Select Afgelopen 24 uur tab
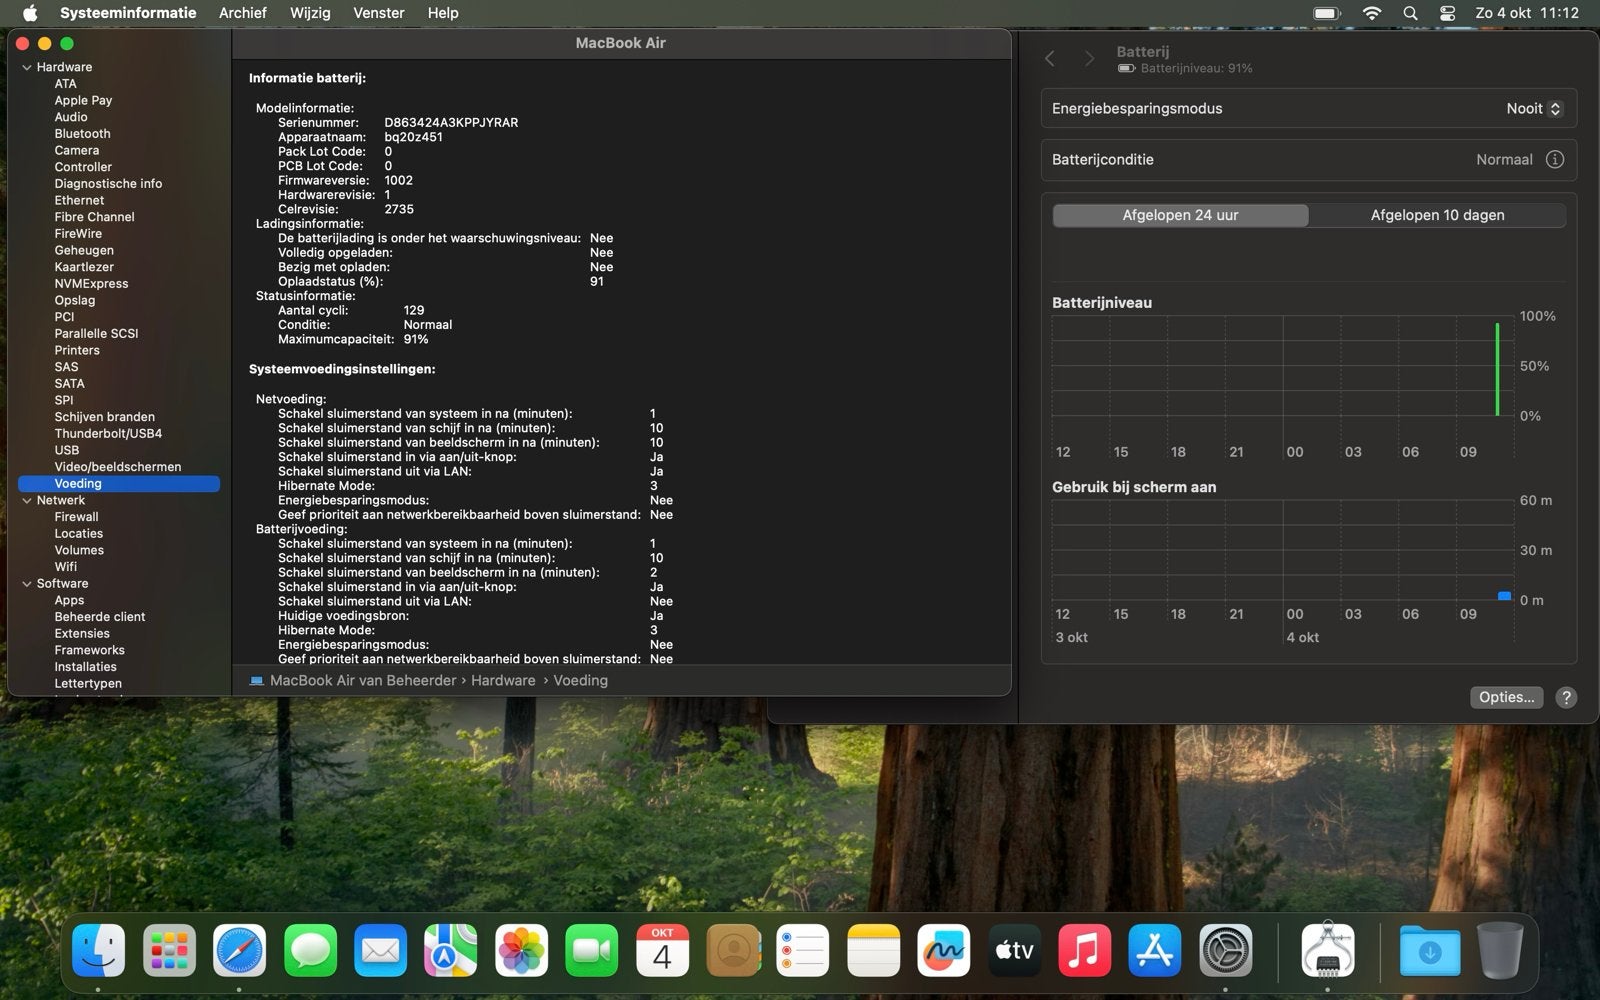The height and width of the screenshot is (1000, 1600). [1180, 215]
